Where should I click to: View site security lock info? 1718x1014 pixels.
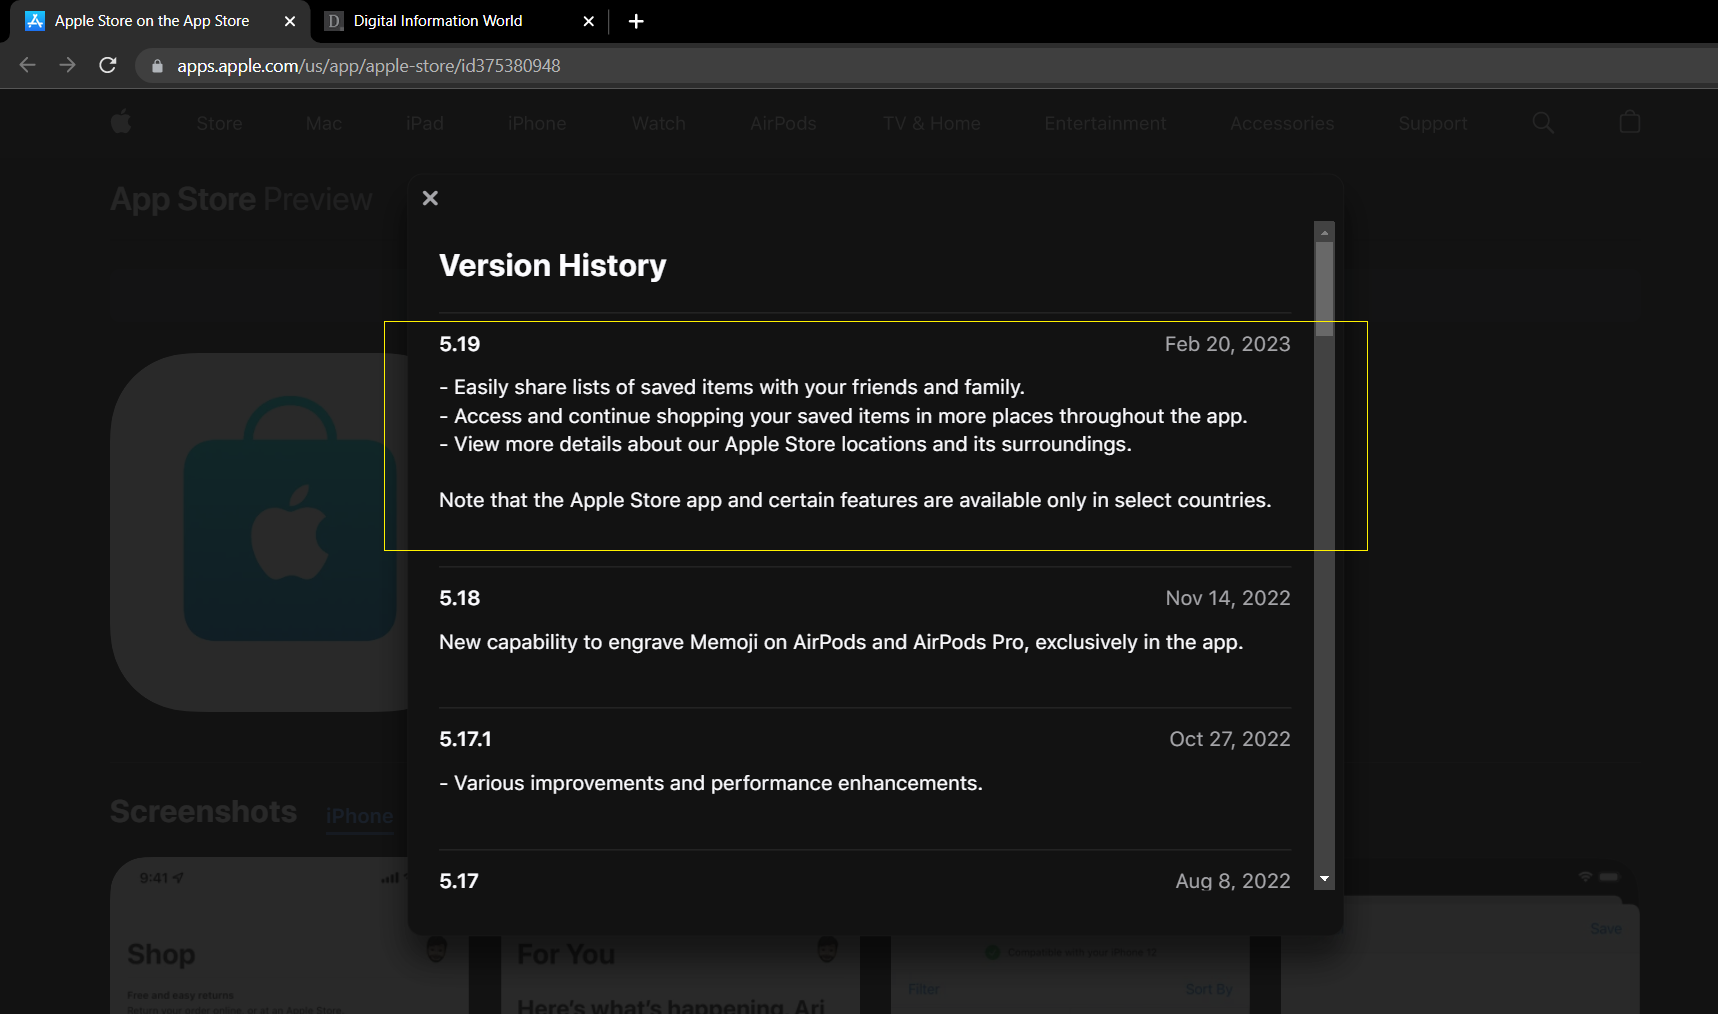tap(157, 66)
